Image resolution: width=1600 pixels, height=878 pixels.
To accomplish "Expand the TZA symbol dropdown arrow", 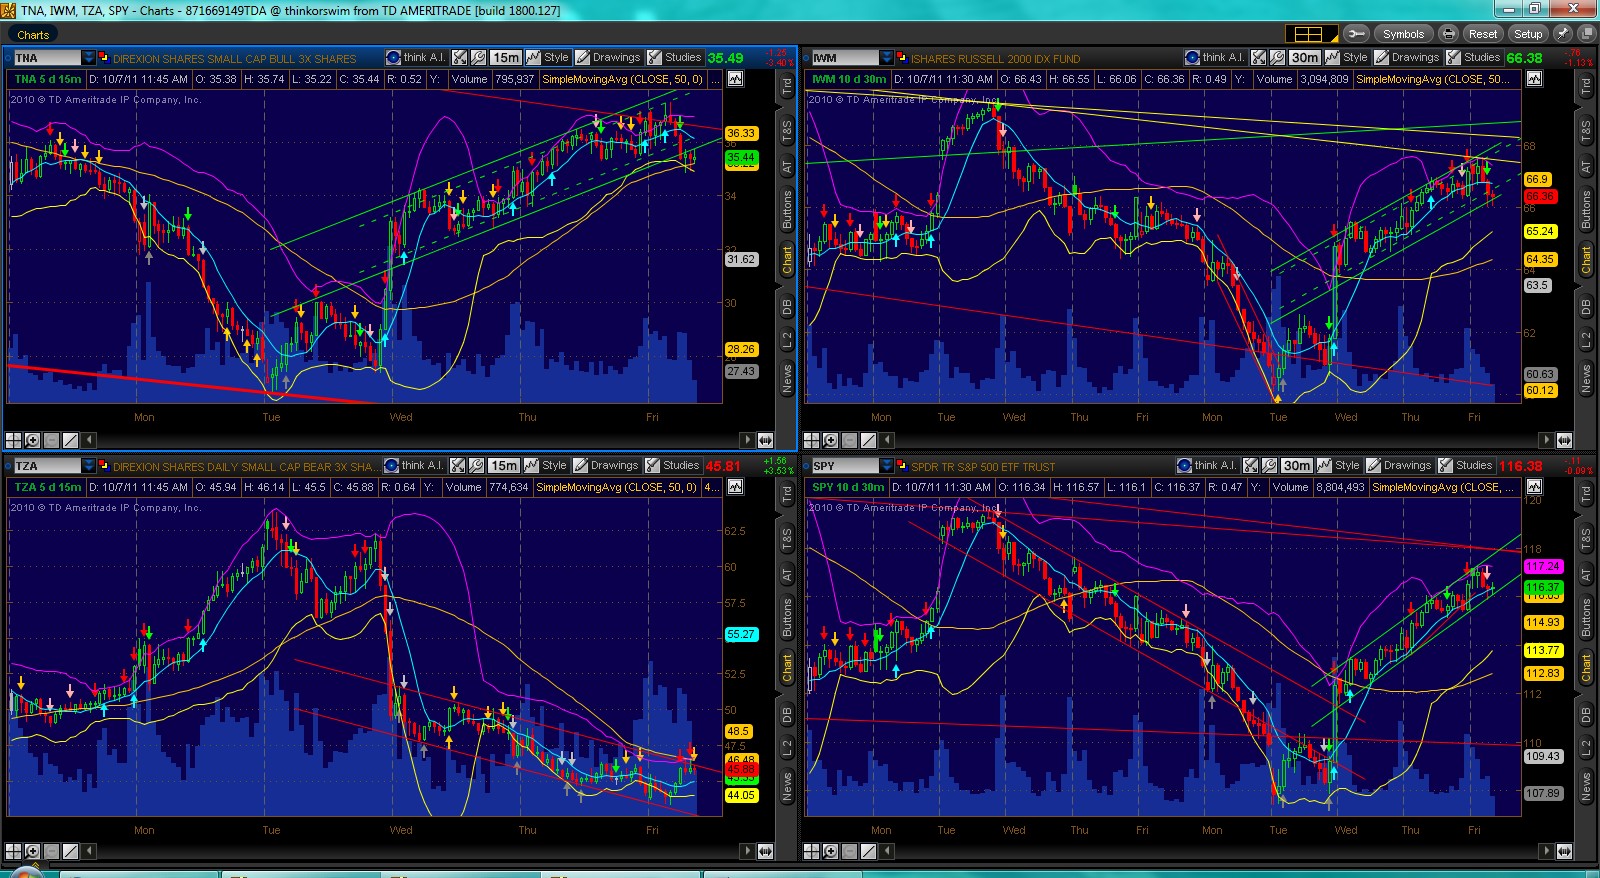I will click(89, 466).
